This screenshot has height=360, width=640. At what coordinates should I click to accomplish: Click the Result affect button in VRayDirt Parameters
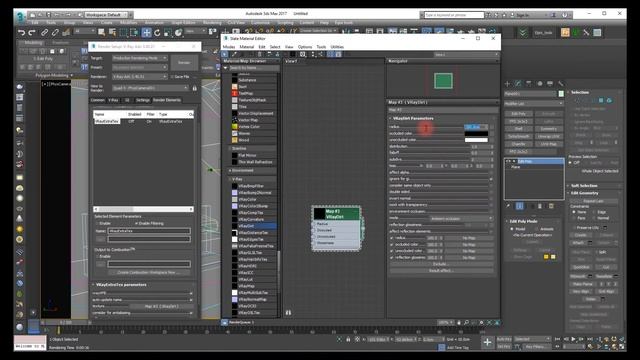coord(441,270)
